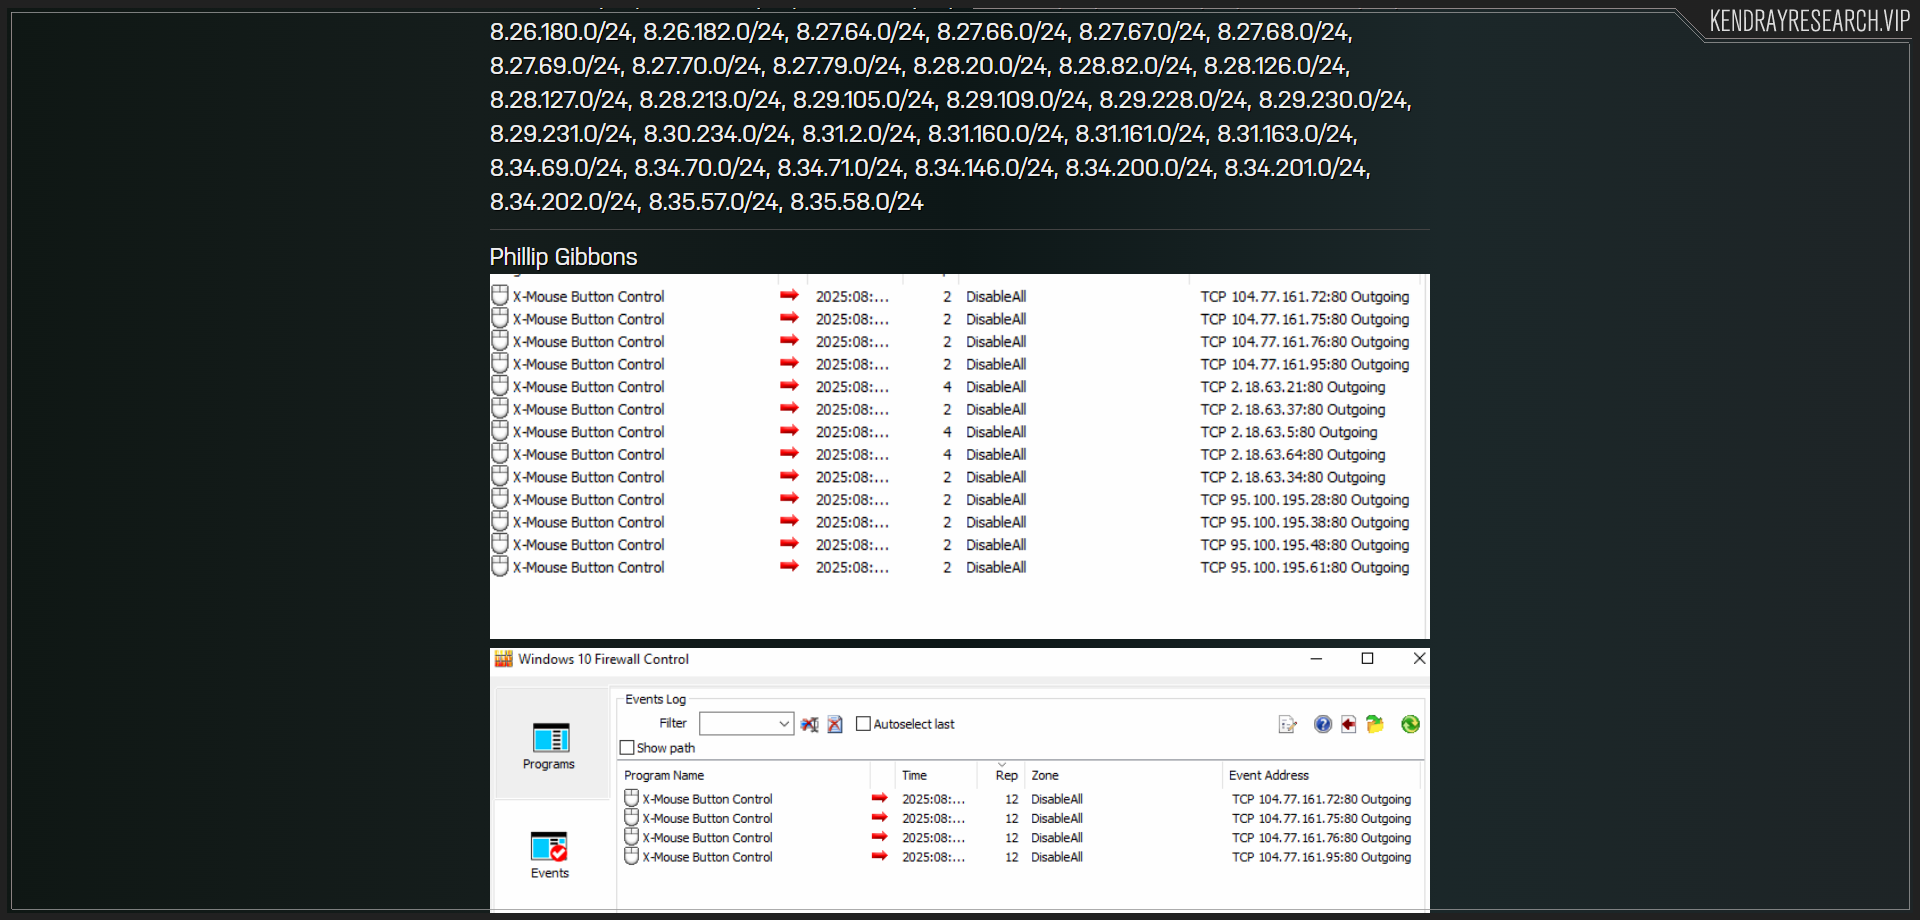Click mouse icon of 104.77.161.76:80 row, Rep 12
The width and height of the screenshot is (1920, 920).
tap(631, 836)
